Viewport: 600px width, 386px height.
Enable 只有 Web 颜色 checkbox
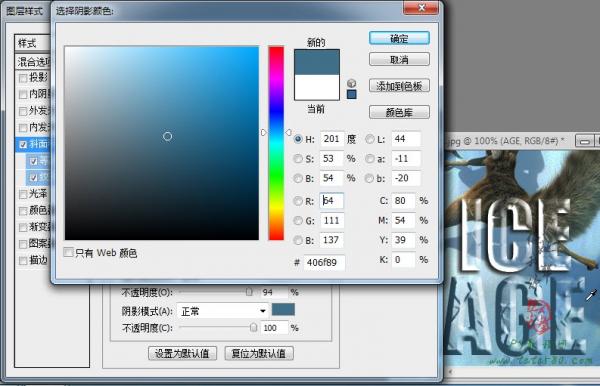click(68, 252)
